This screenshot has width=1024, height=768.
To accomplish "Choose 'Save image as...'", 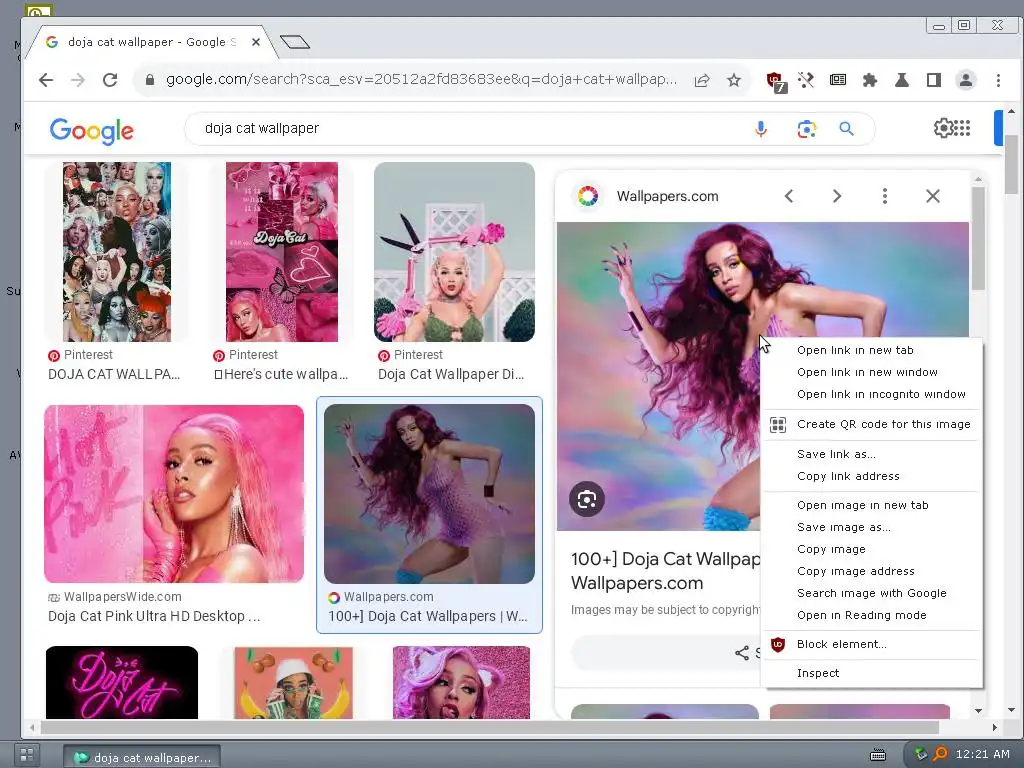I will (872, 528).
